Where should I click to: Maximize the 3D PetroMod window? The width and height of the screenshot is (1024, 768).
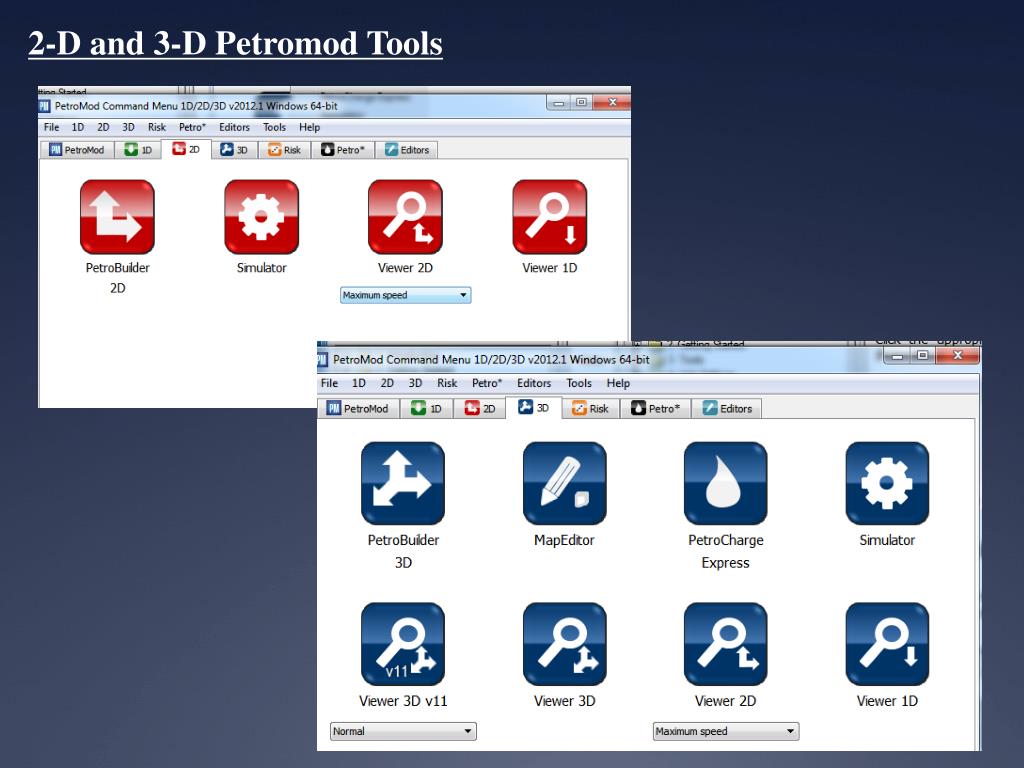(922, 356)
